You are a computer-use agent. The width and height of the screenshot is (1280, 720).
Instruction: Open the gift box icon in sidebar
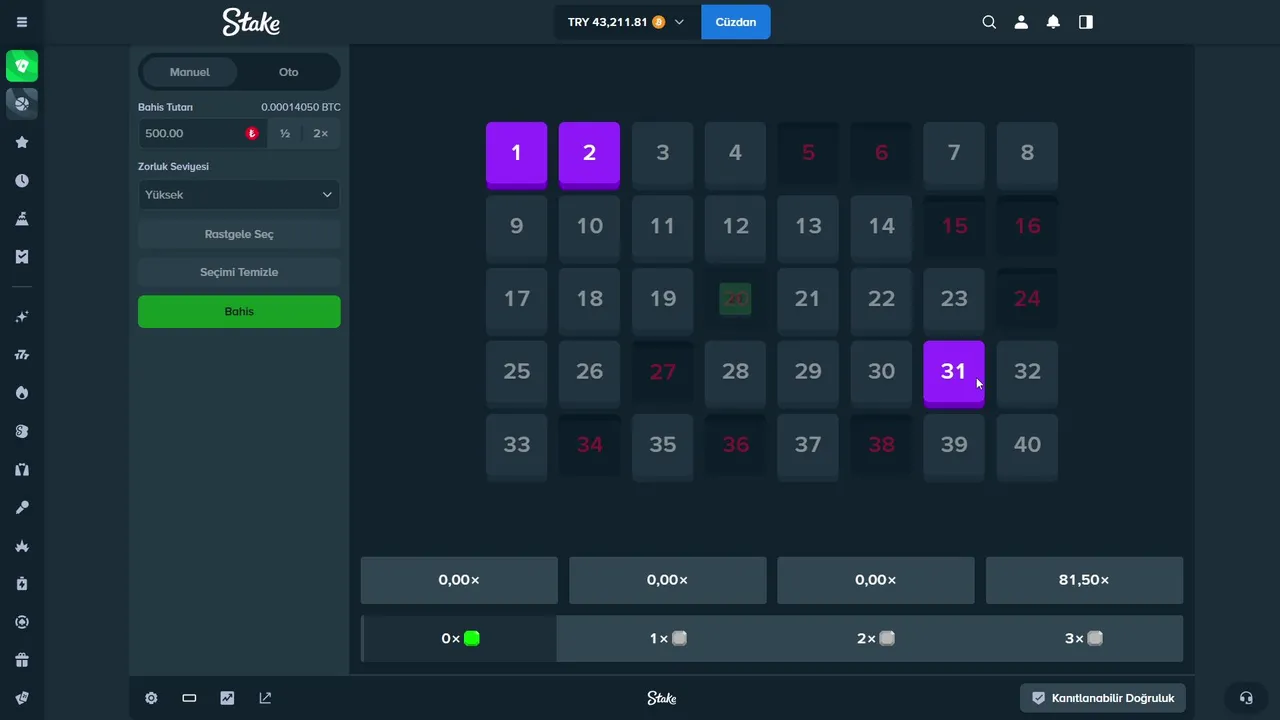pos(22,660)
